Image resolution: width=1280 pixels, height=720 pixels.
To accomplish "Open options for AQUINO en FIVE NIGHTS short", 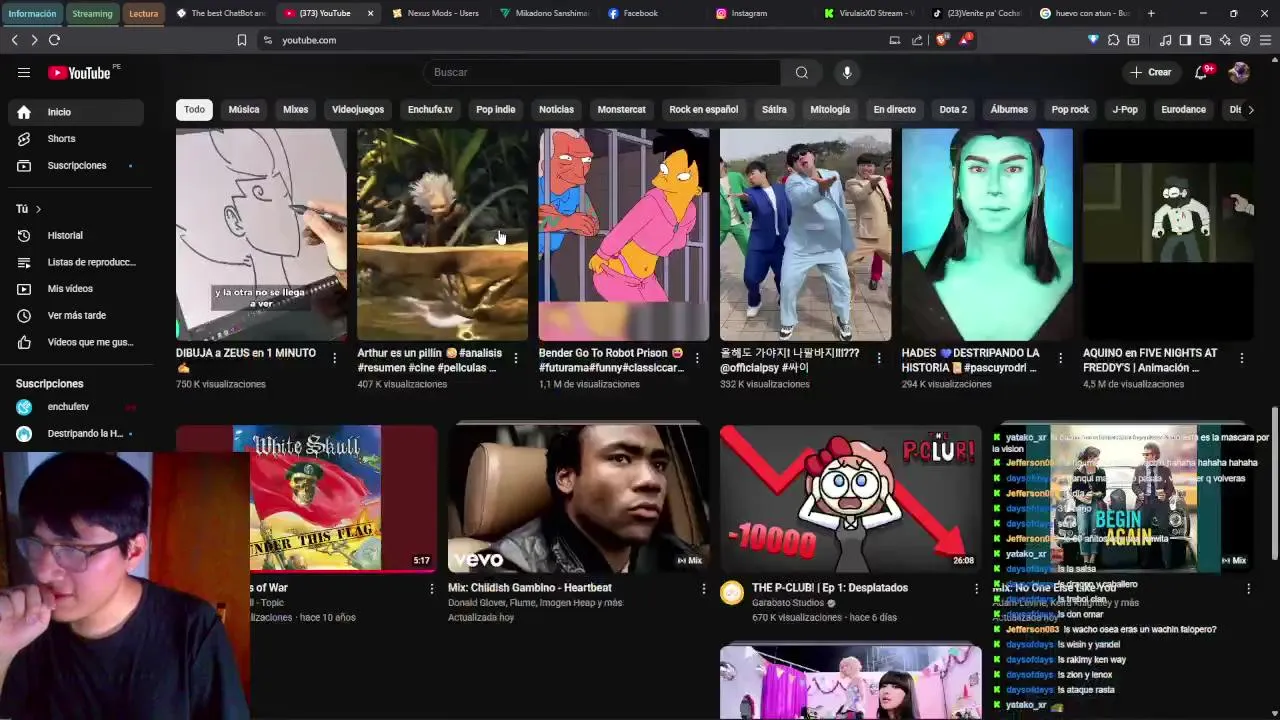I will 1242,358.
